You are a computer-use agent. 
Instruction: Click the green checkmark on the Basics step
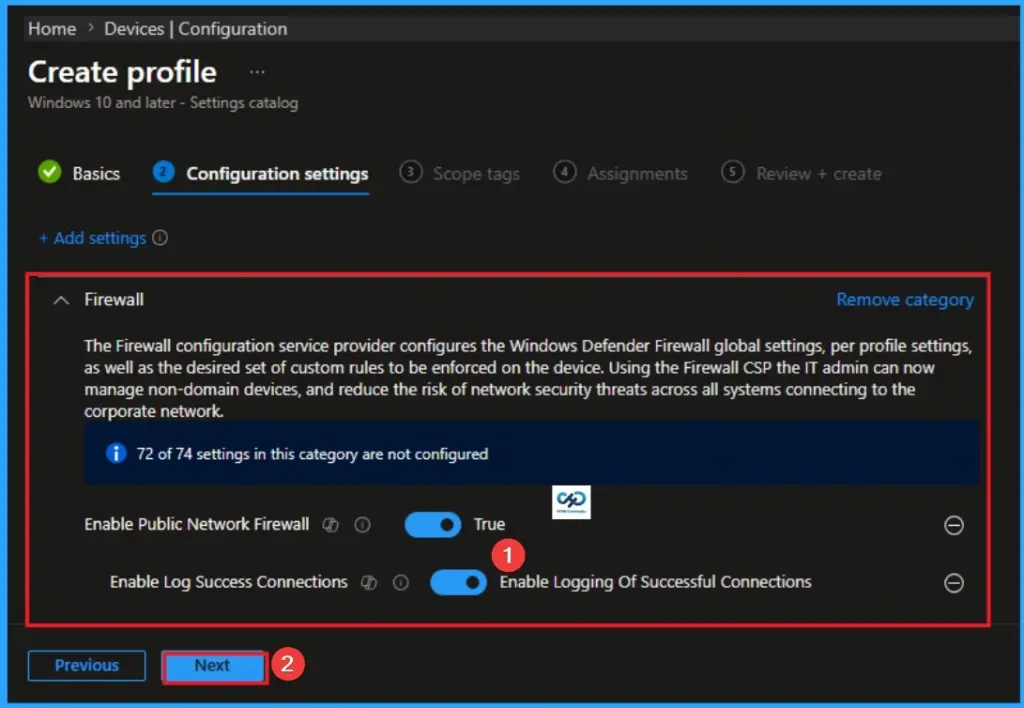coord(51,172)
